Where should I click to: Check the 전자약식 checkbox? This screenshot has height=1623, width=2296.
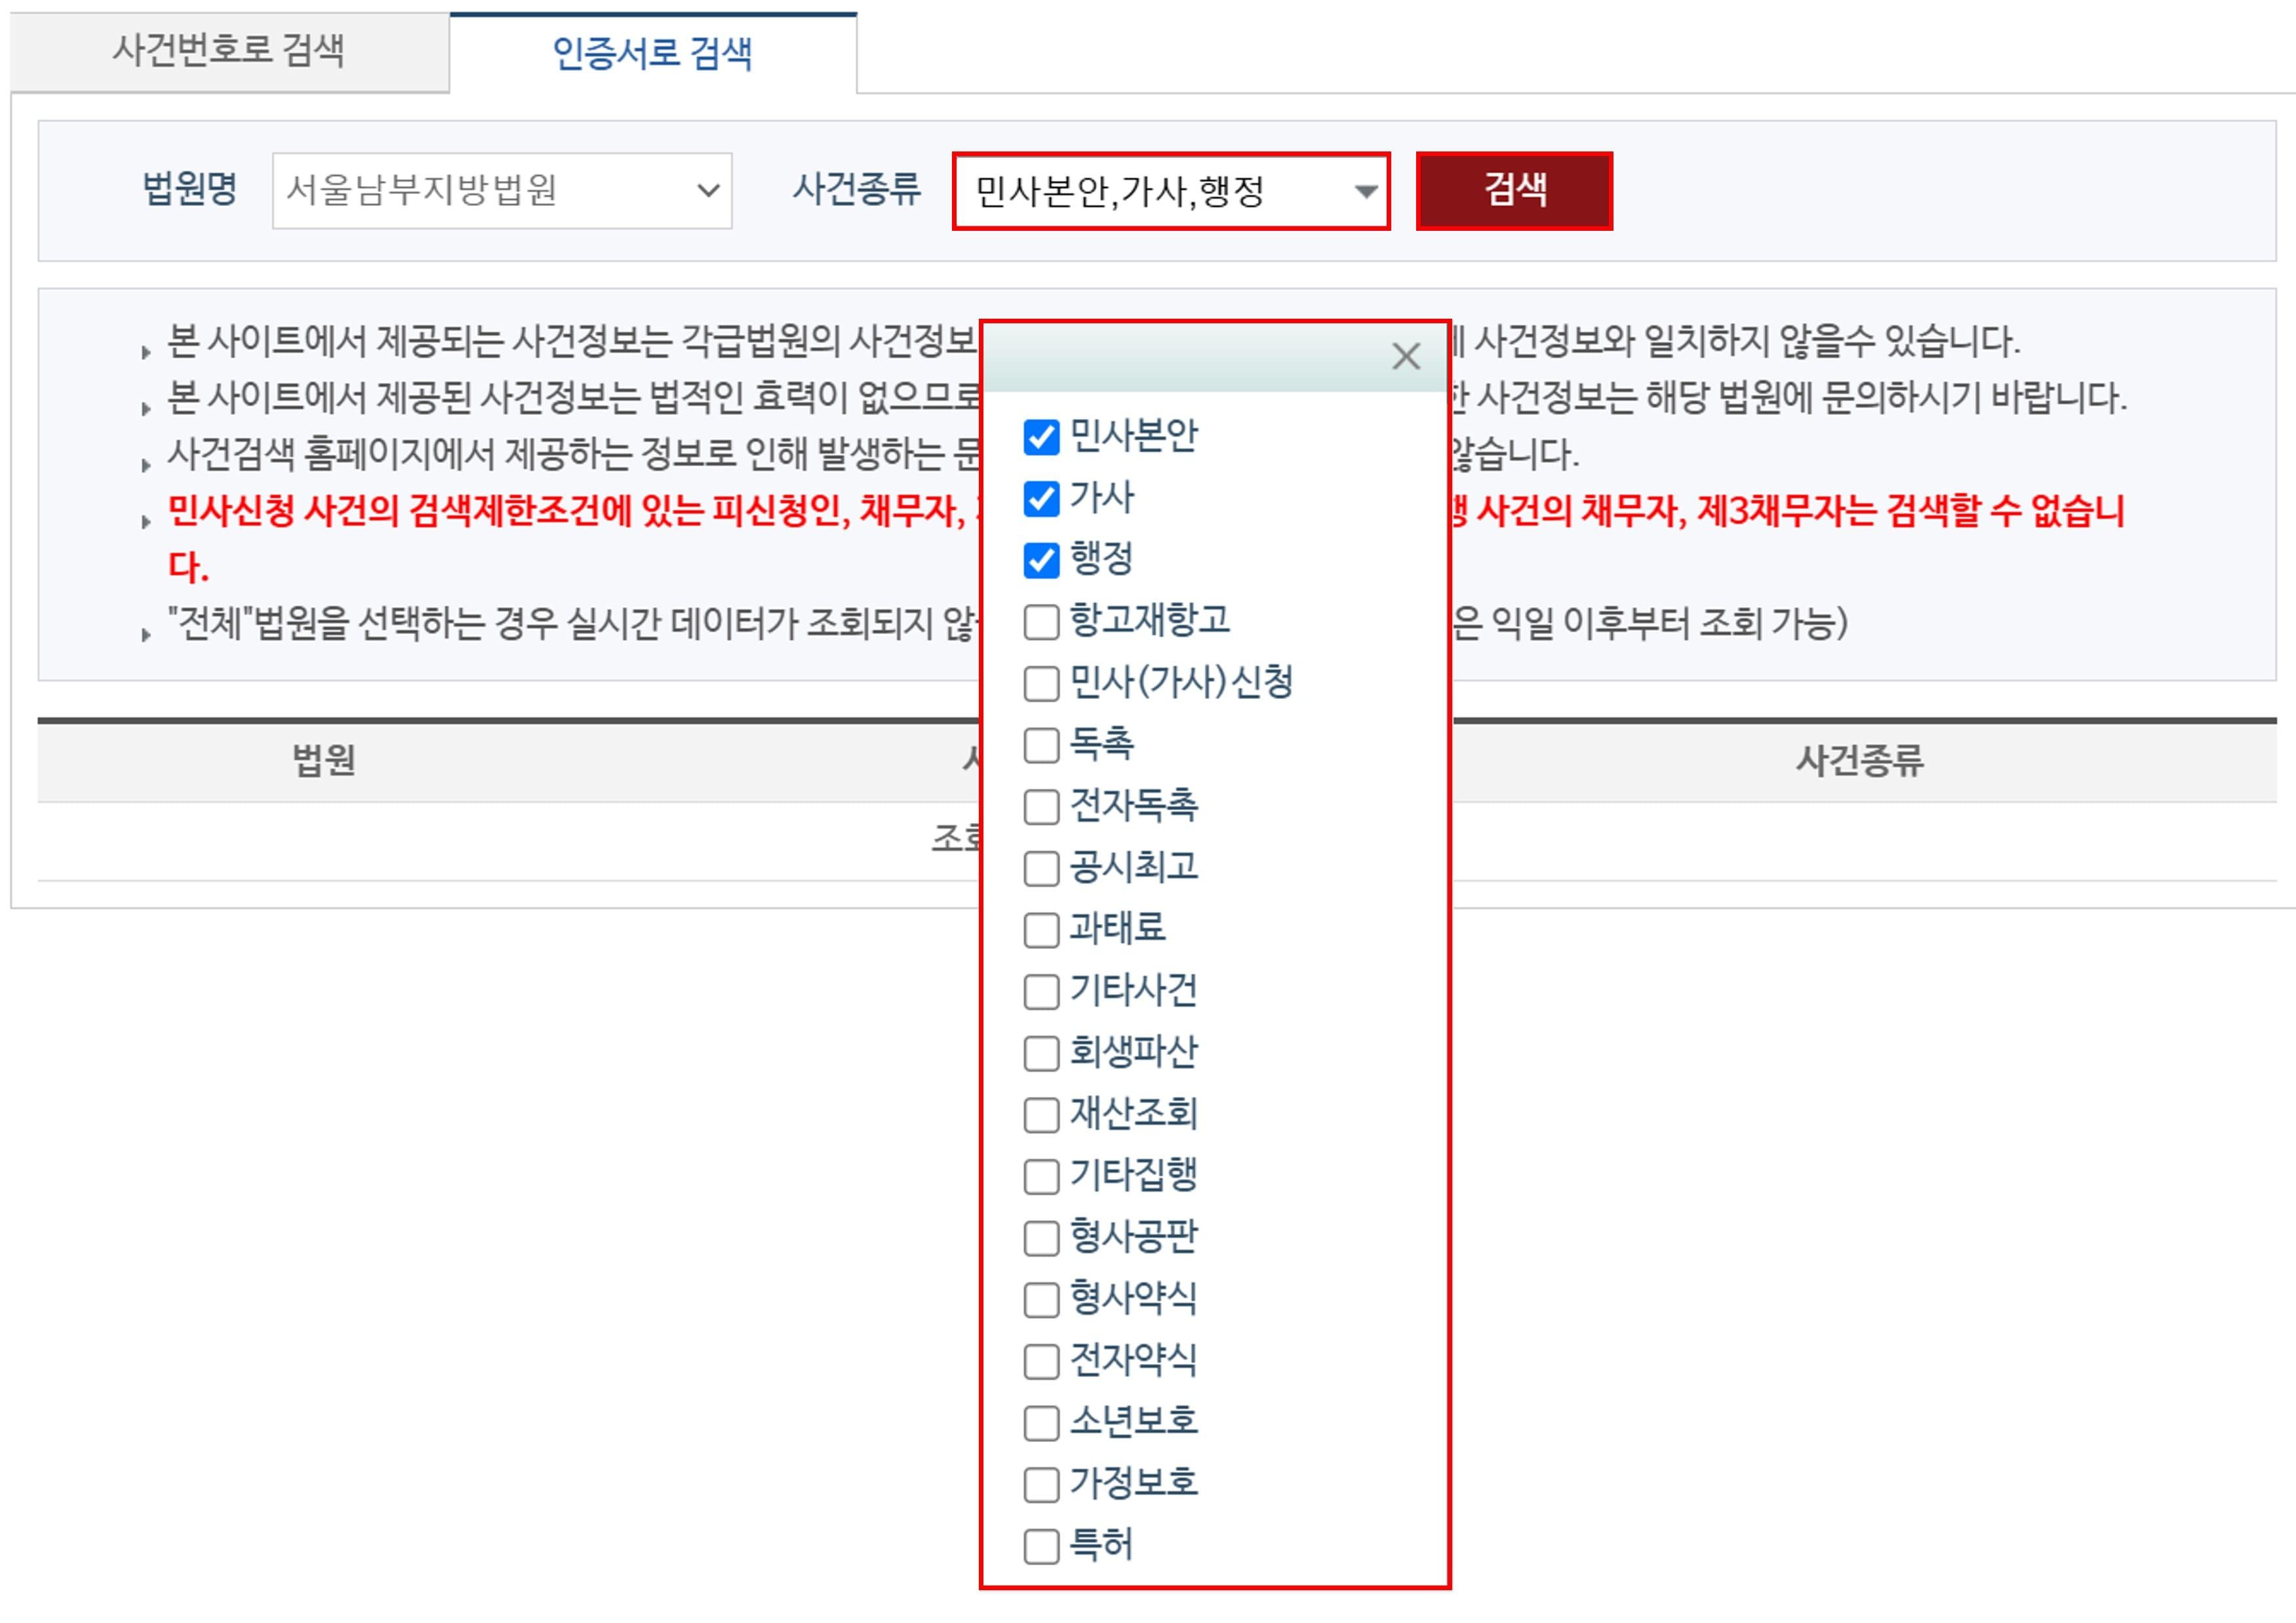coord(1041,1362)
